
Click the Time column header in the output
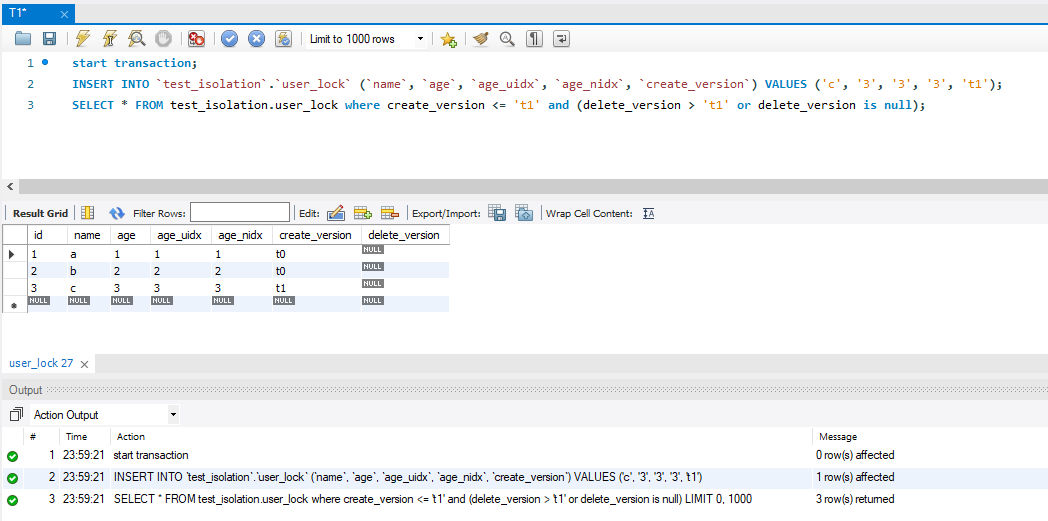click(x=76, y=437)
